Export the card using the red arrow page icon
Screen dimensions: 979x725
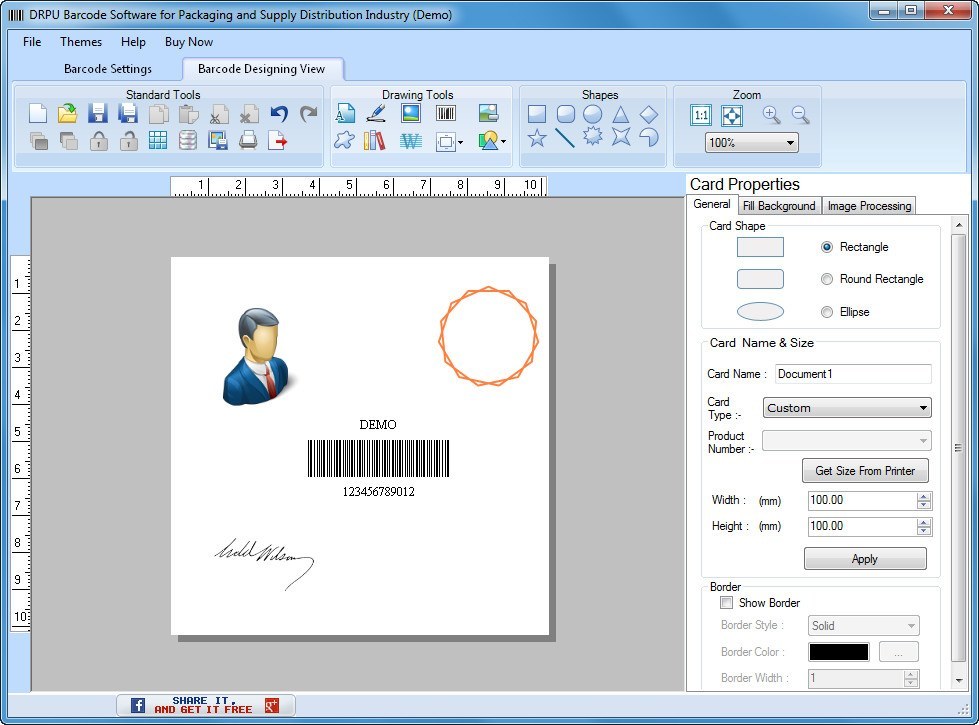tap(277, 141)
